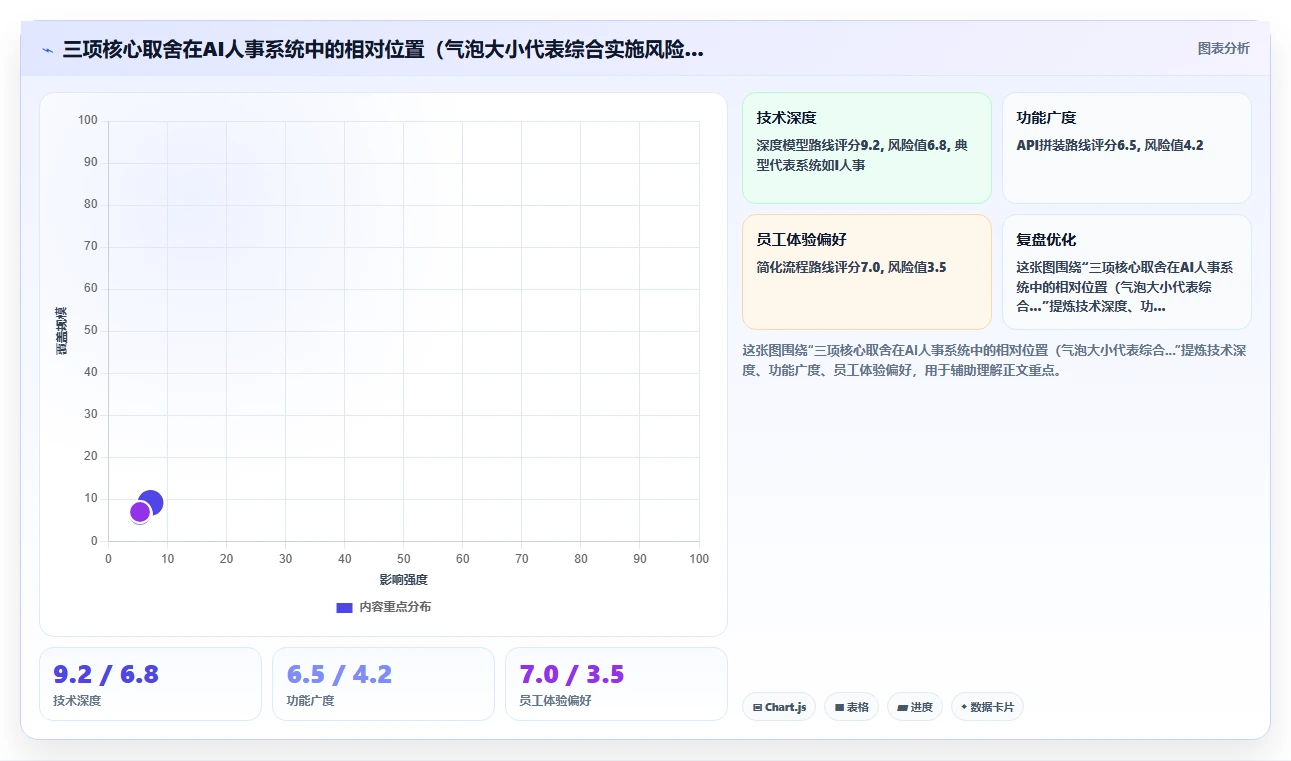The image size is (1291, 761).
Task: Click the 进度 tag
Action: point(915,707)
